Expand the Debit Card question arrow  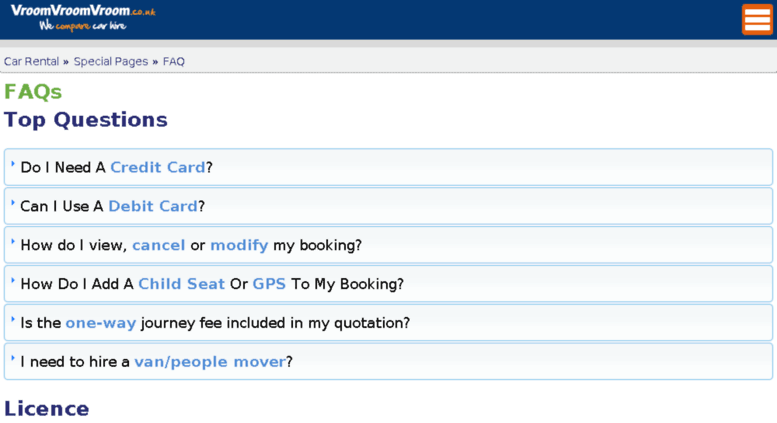(x=13, y=202)
